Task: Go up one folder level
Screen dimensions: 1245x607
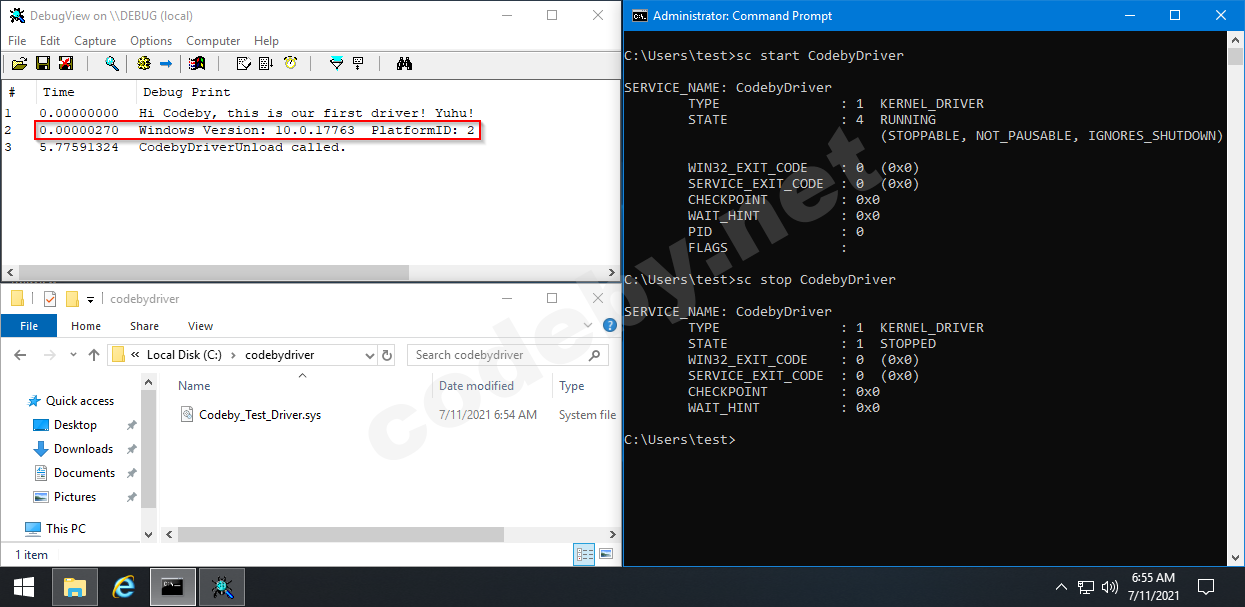Action: (94, 355)
